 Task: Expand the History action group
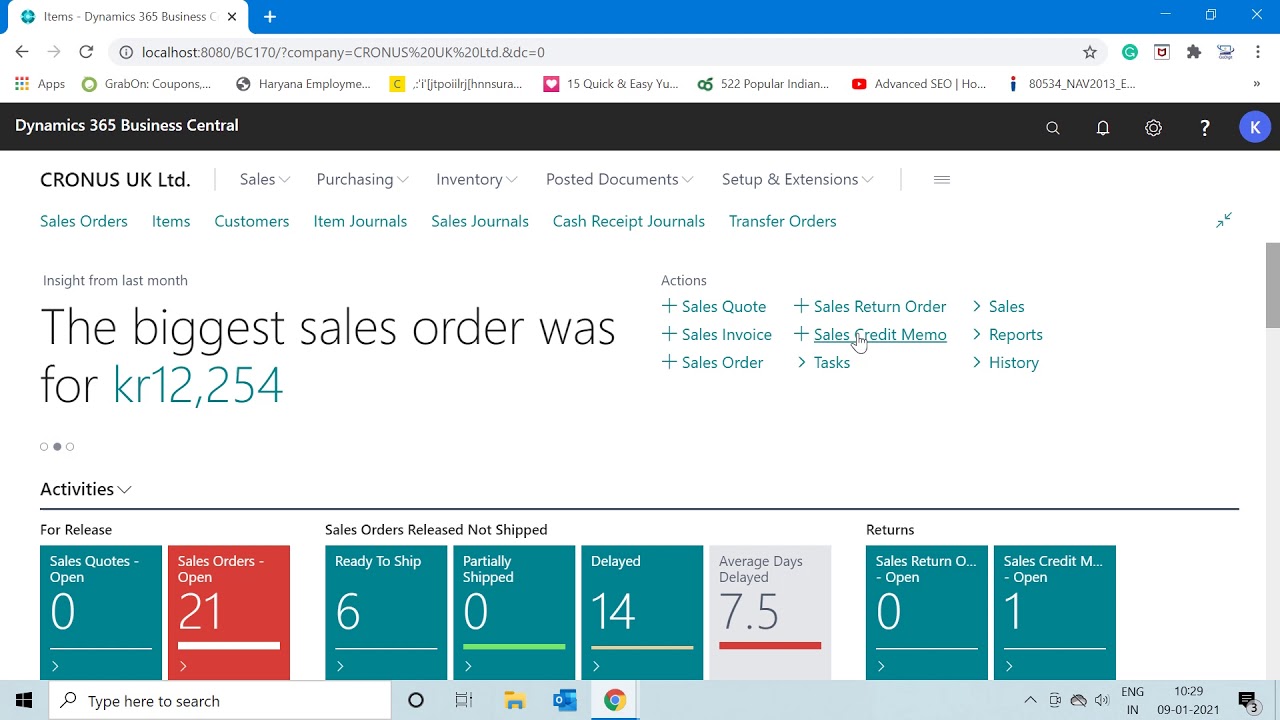click(1005, 362)
